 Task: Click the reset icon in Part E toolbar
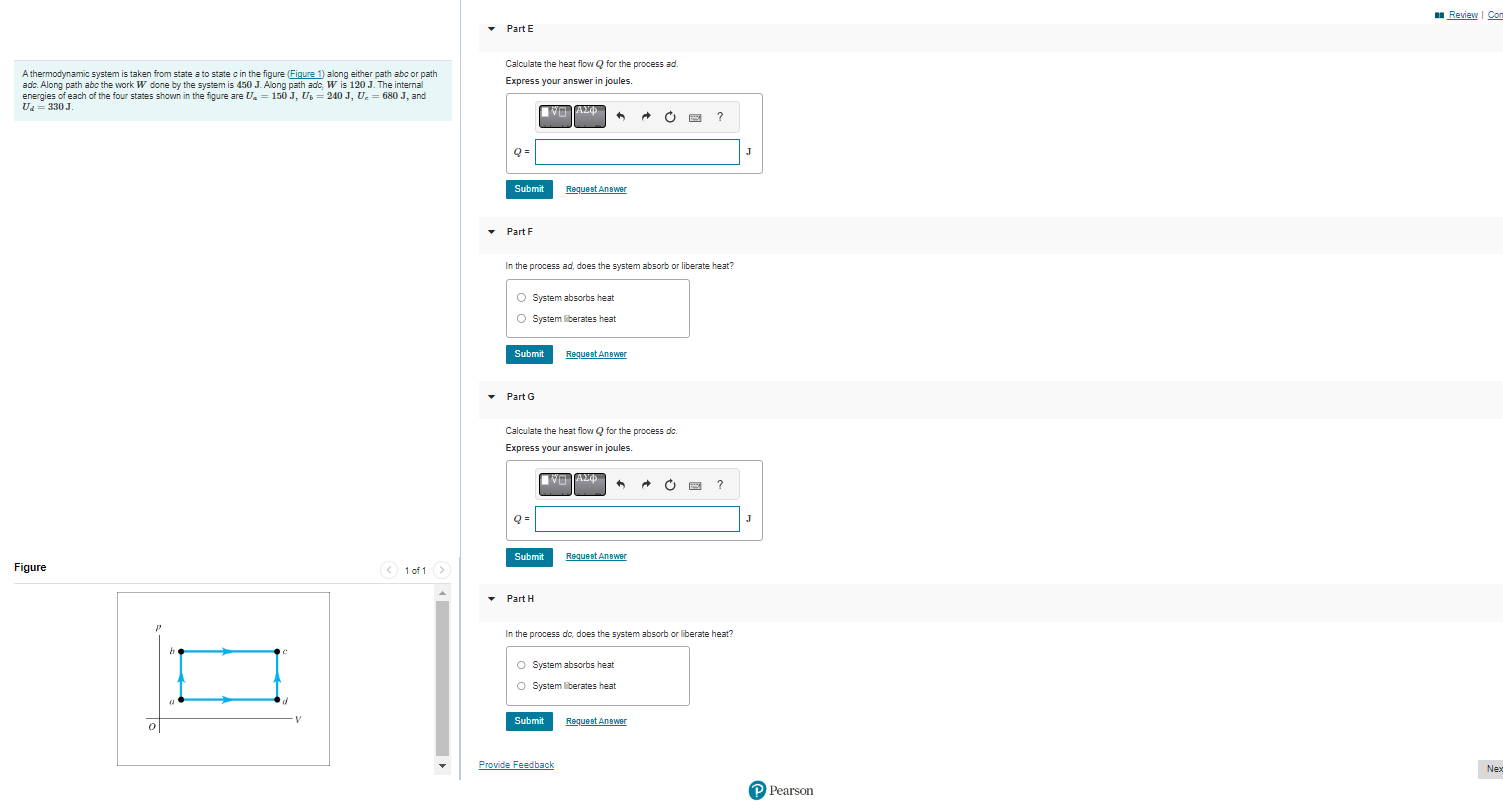point(669,117)
